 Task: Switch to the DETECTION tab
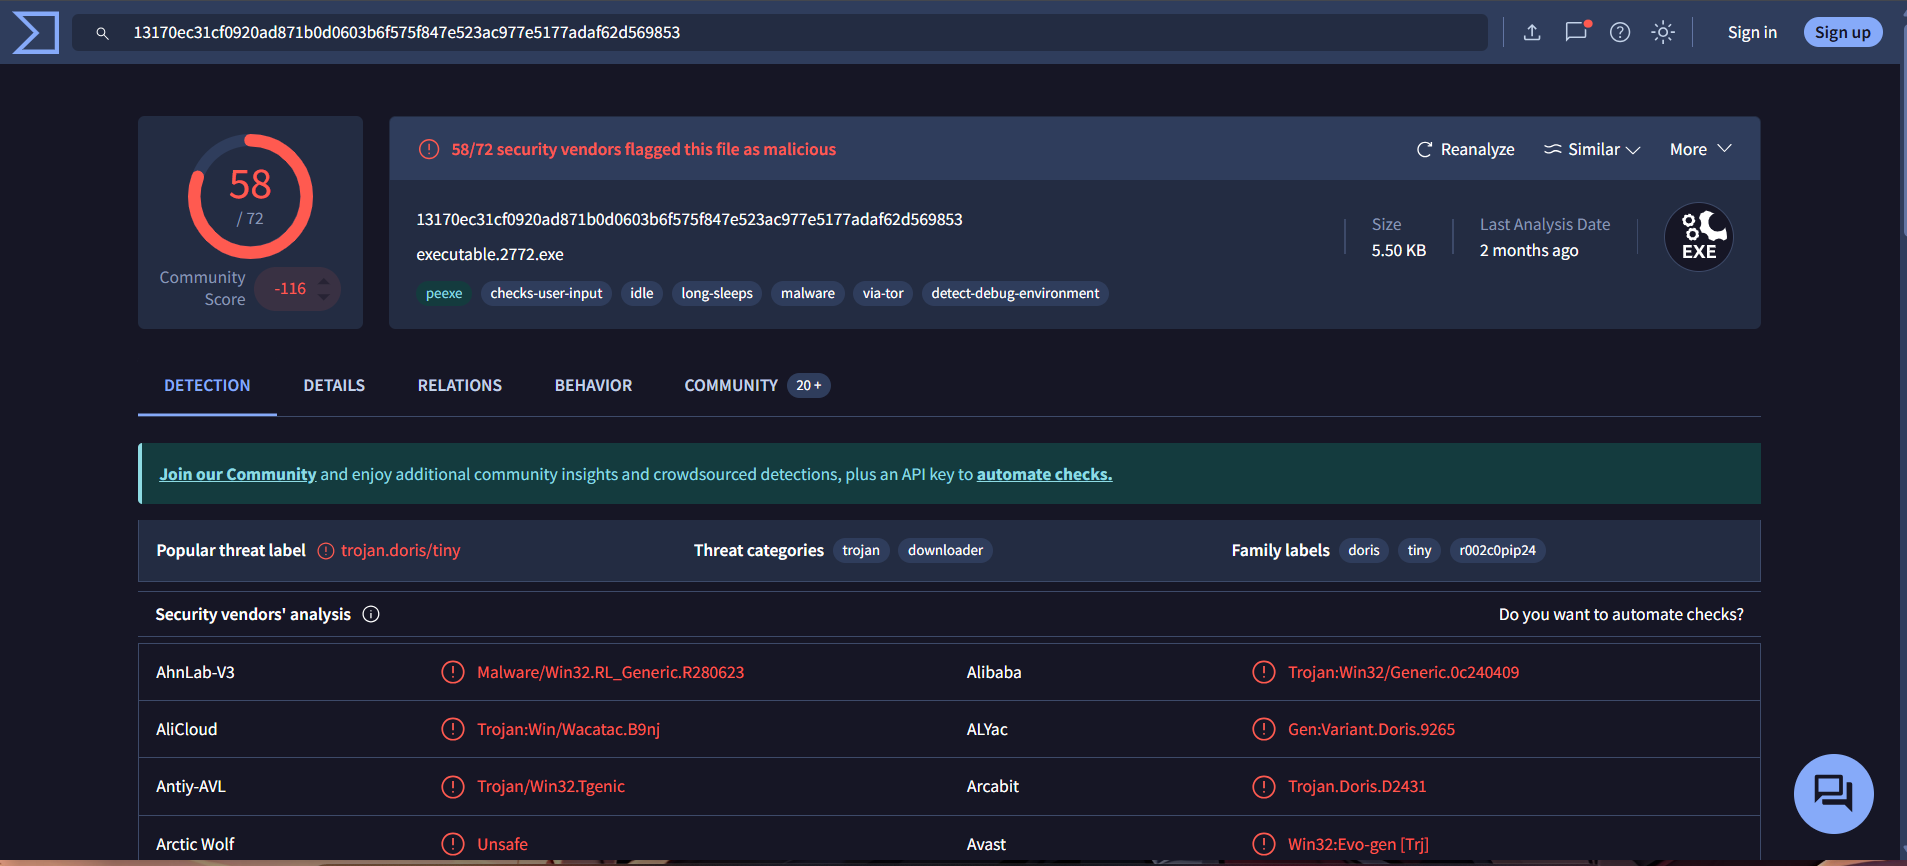click(x=207, y=385)
